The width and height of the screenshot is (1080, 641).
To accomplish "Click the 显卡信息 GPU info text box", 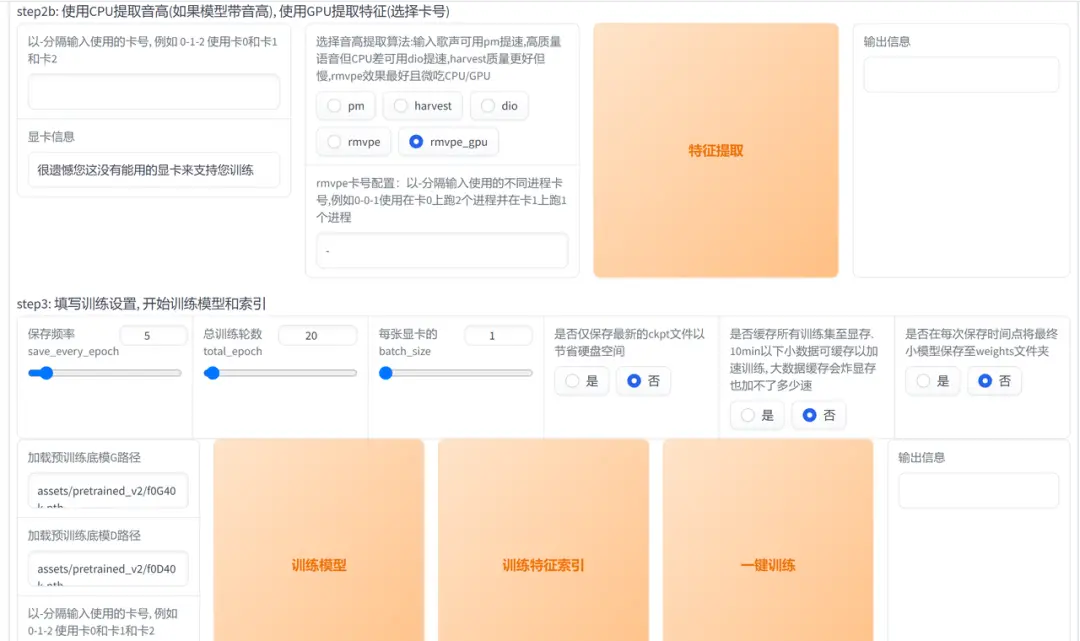I will click(x=154, y=170).
